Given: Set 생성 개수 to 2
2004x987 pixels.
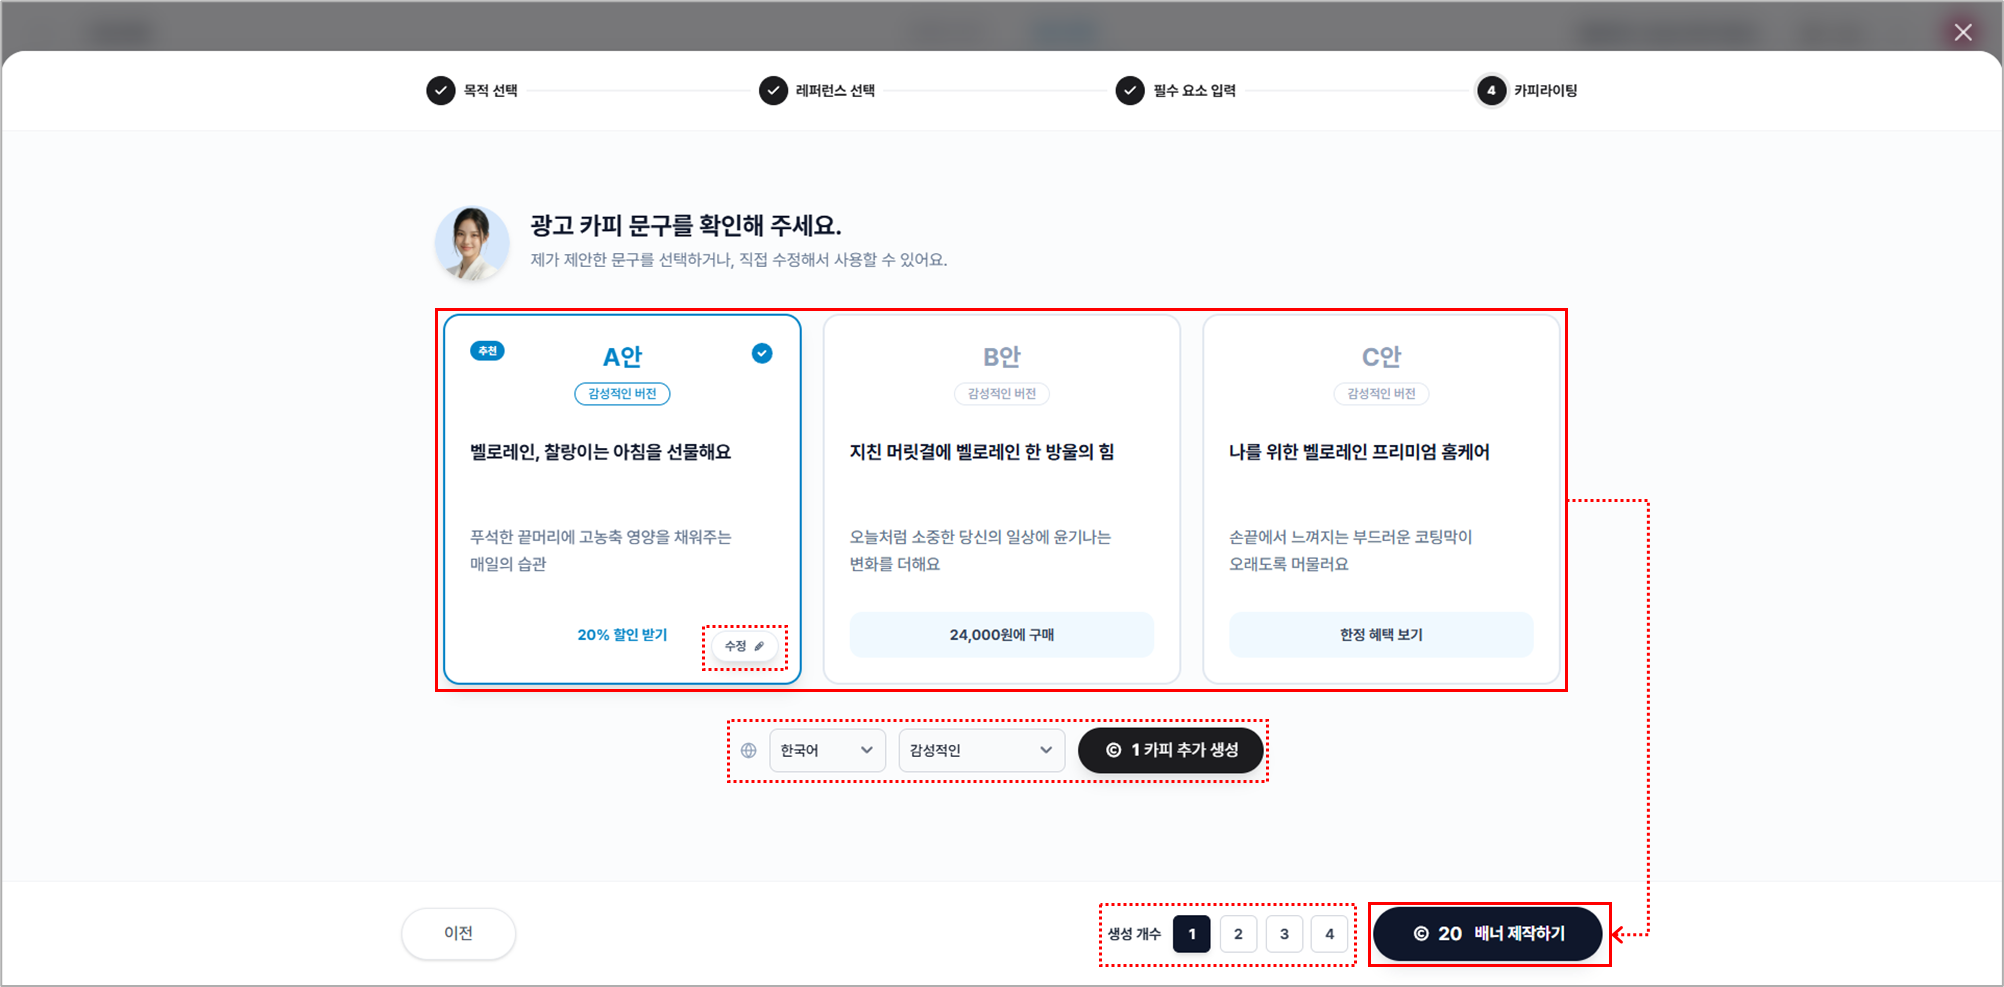Looking at the screenshot, I should pos(1238,934).
